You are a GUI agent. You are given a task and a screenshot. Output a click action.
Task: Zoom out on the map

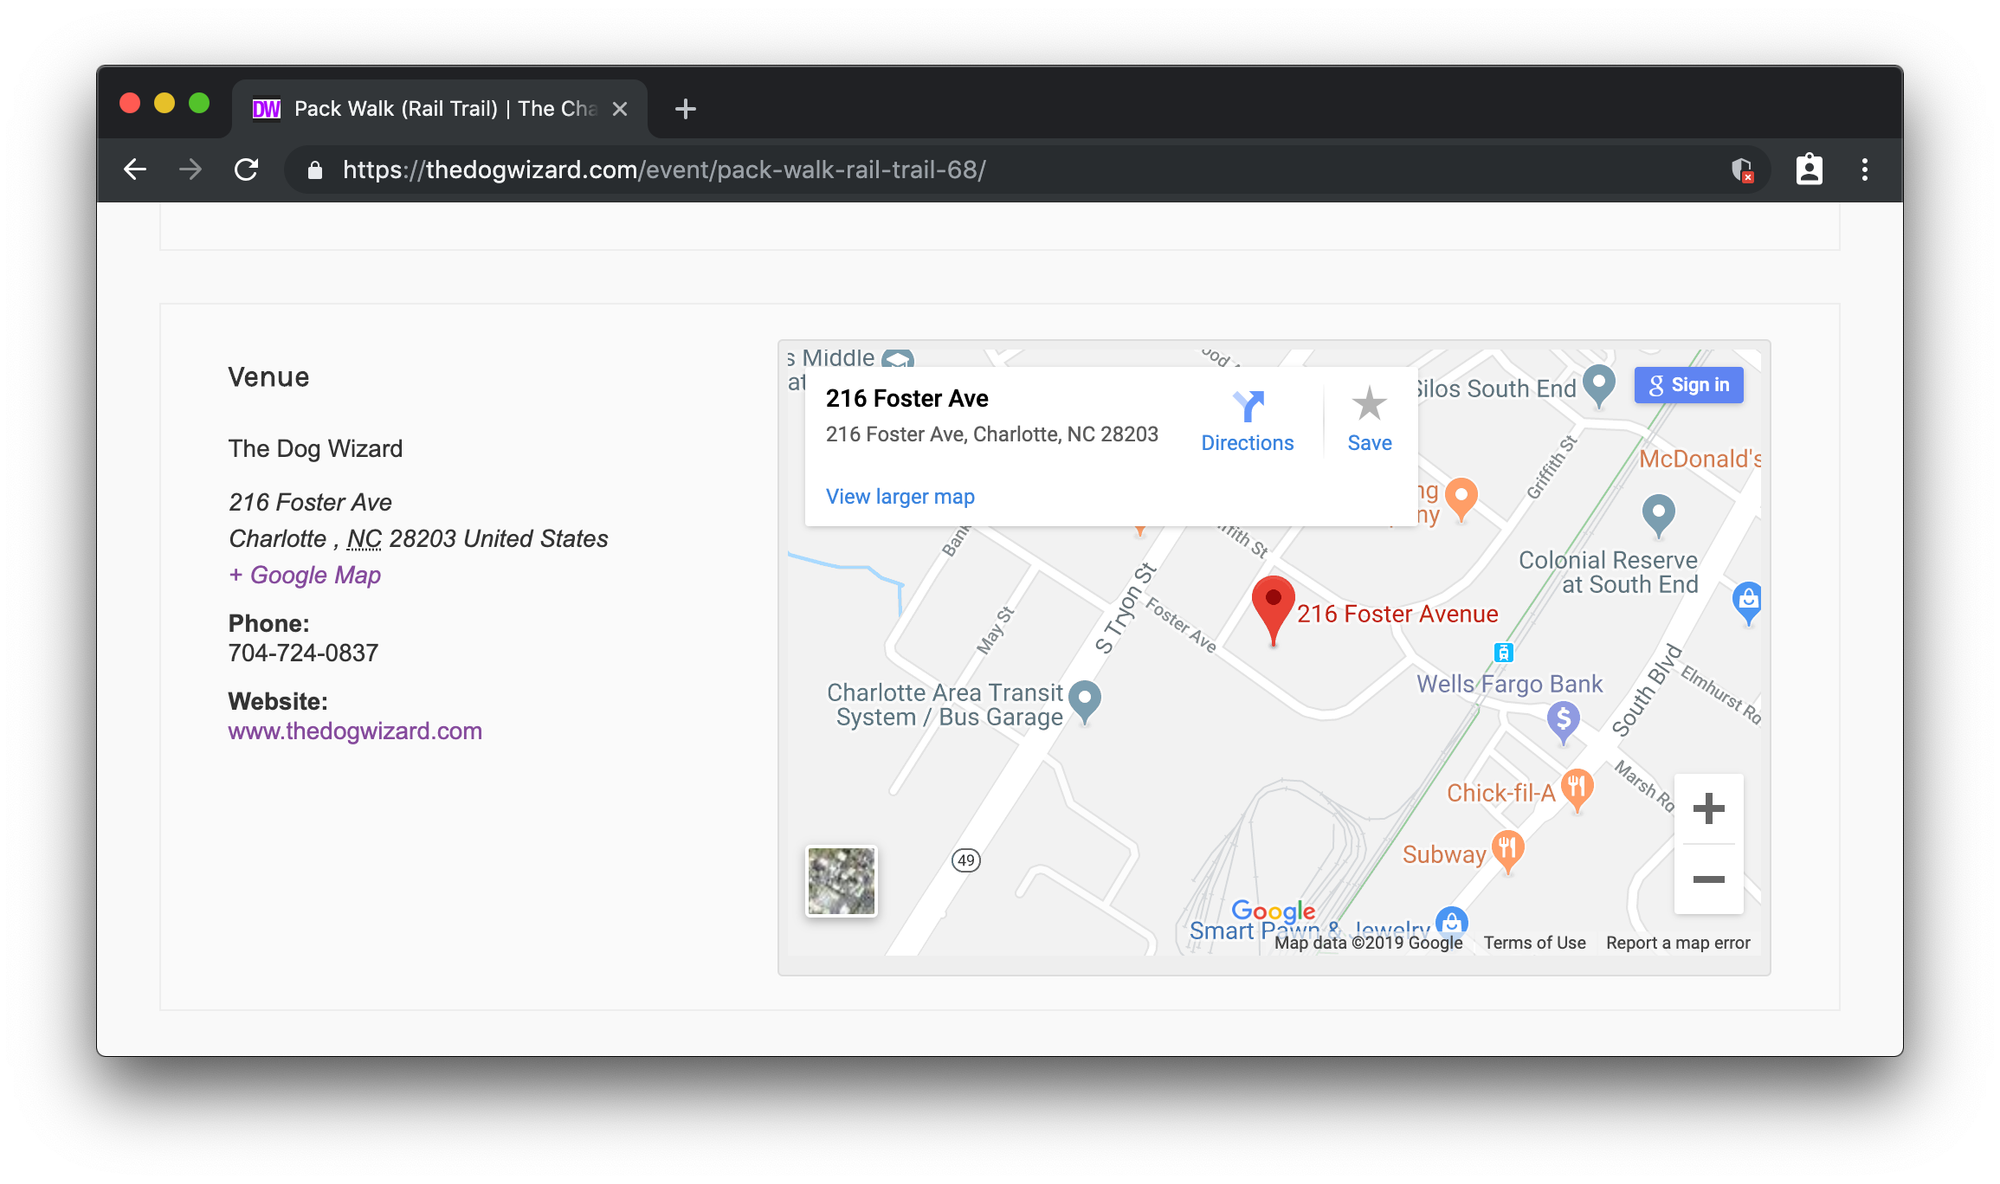[x=1709, y=879]
